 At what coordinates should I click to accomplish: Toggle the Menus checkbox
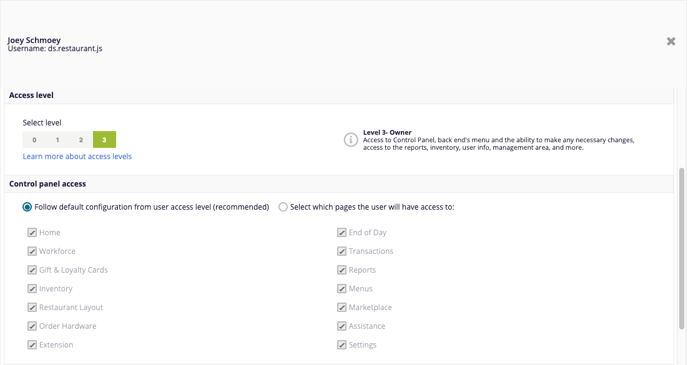pyautogui.click(x=342, y=289)
